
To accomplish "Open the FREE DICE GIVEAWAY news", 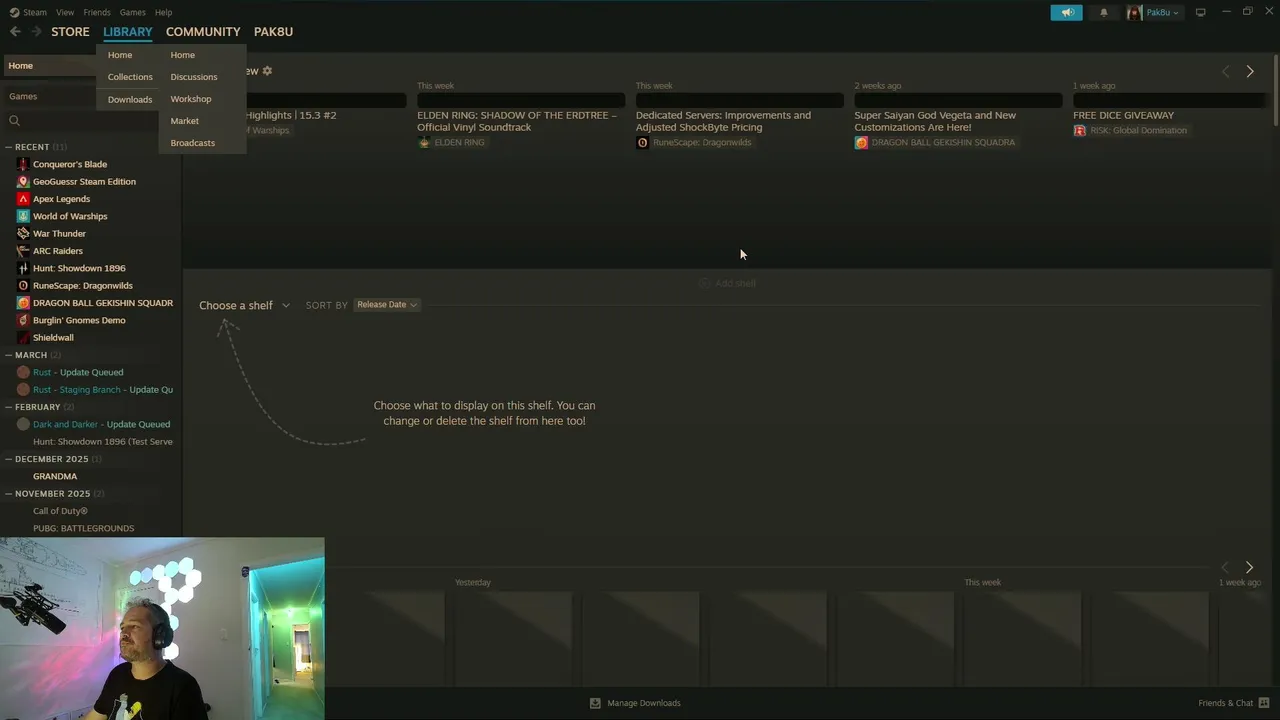I will click(x=1124, y=115).
